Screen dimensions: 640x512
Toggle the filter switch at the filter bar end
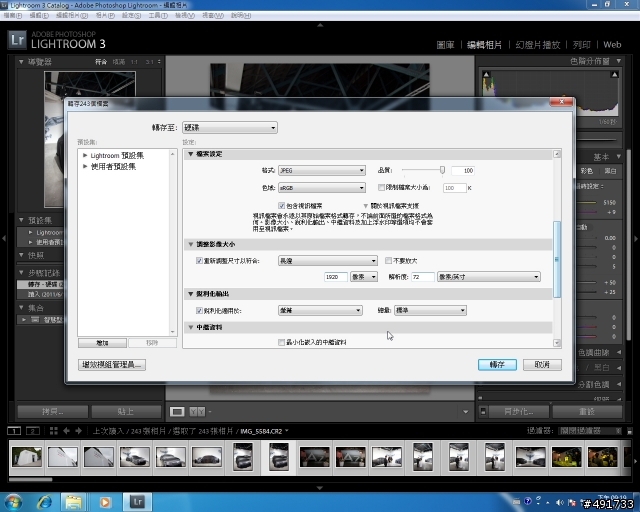click(x=629, y=431)
